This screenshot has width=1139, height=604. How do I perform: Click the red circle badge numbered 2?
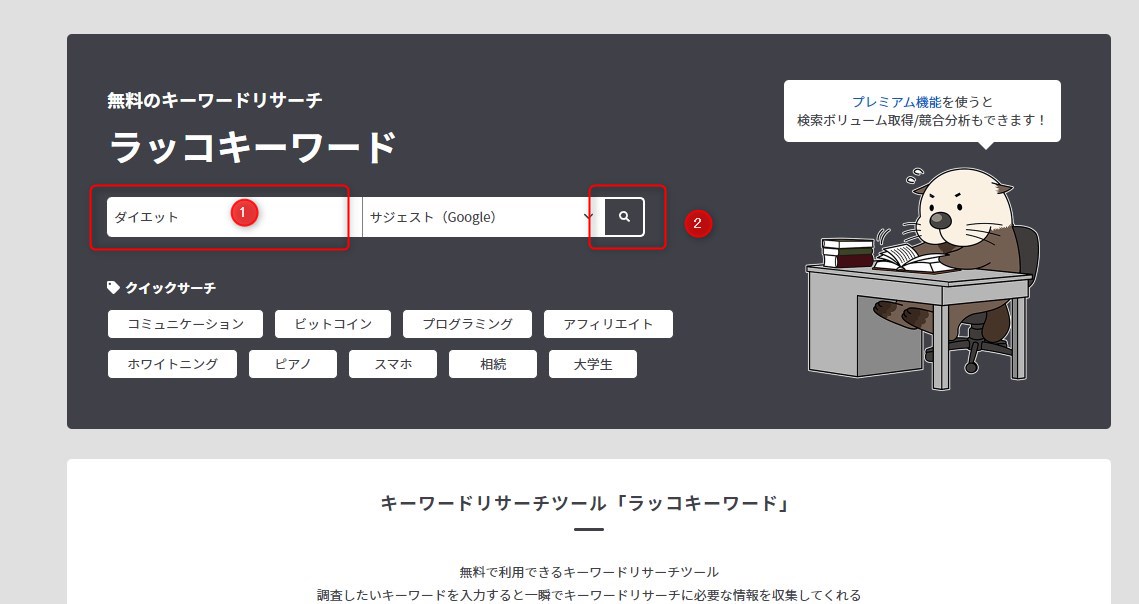point(698,223)
